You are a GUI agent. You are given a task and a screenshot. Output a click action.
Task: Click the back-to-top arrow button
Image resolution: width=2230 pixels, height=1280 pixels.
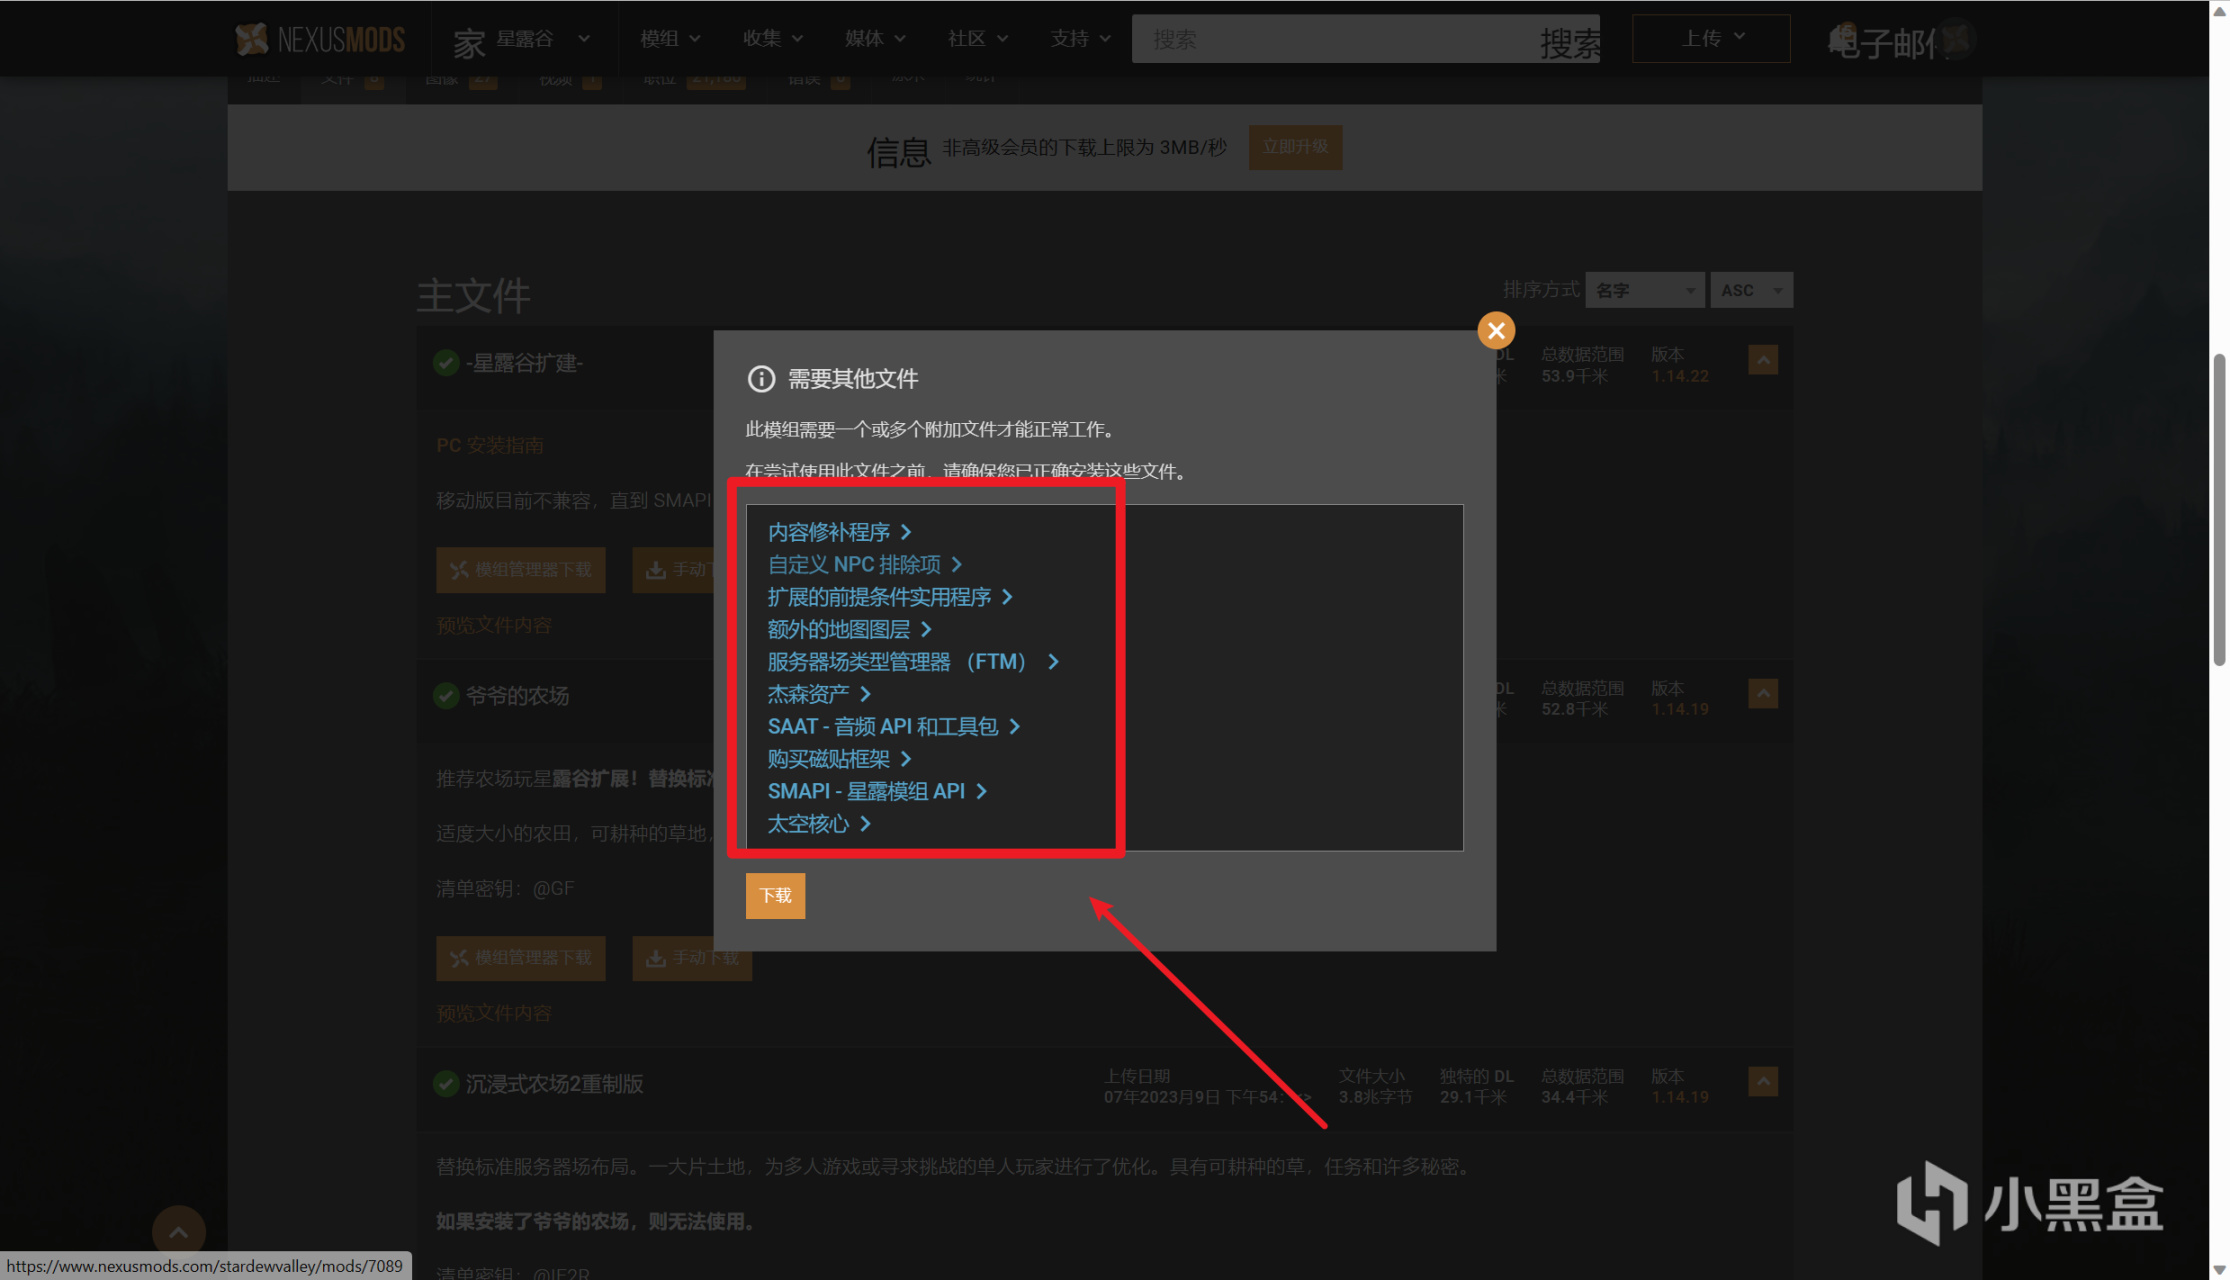coord(178,1232)
